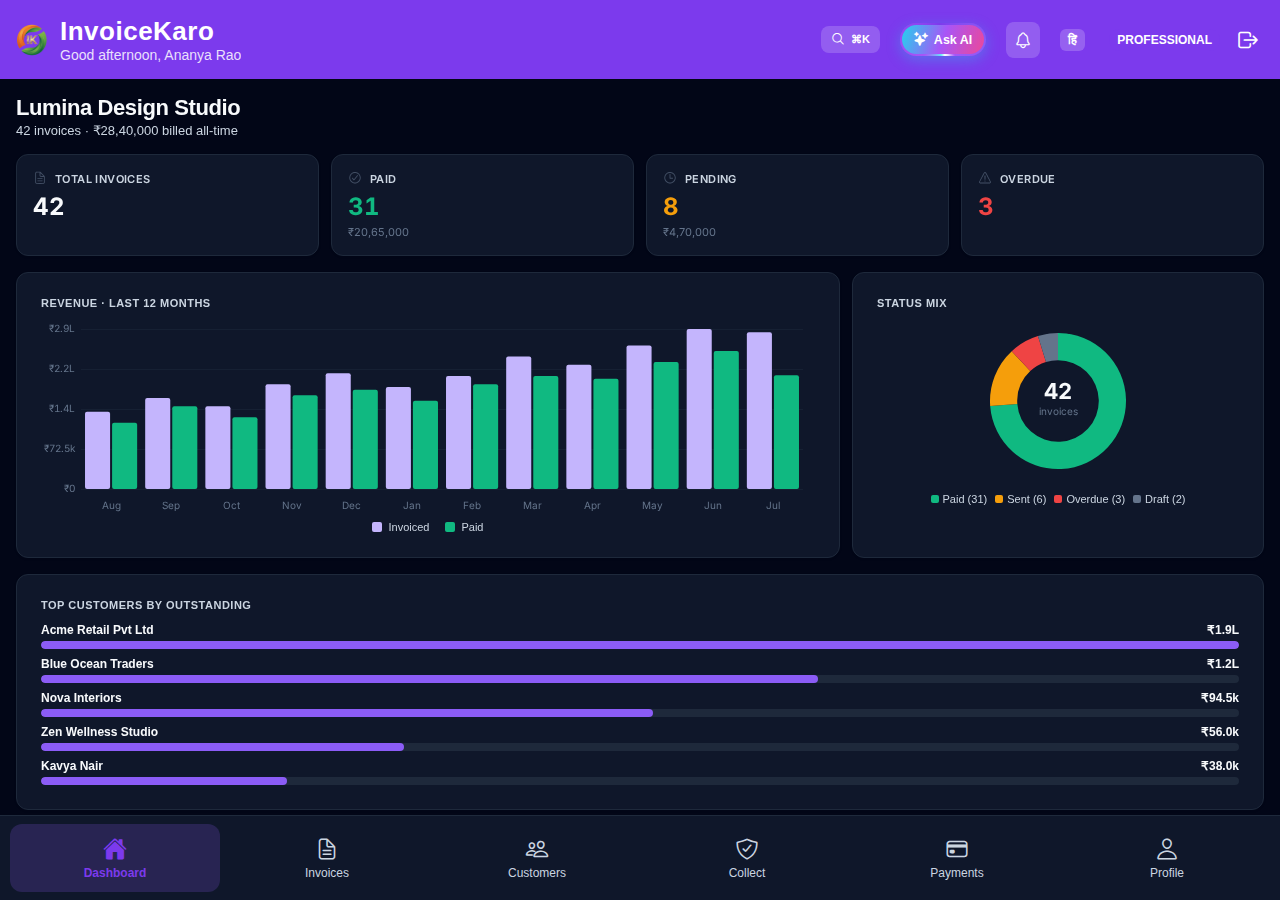Click the Aug month label on the chart
Screen dimensions: 1280x900
tap(111, 506)
